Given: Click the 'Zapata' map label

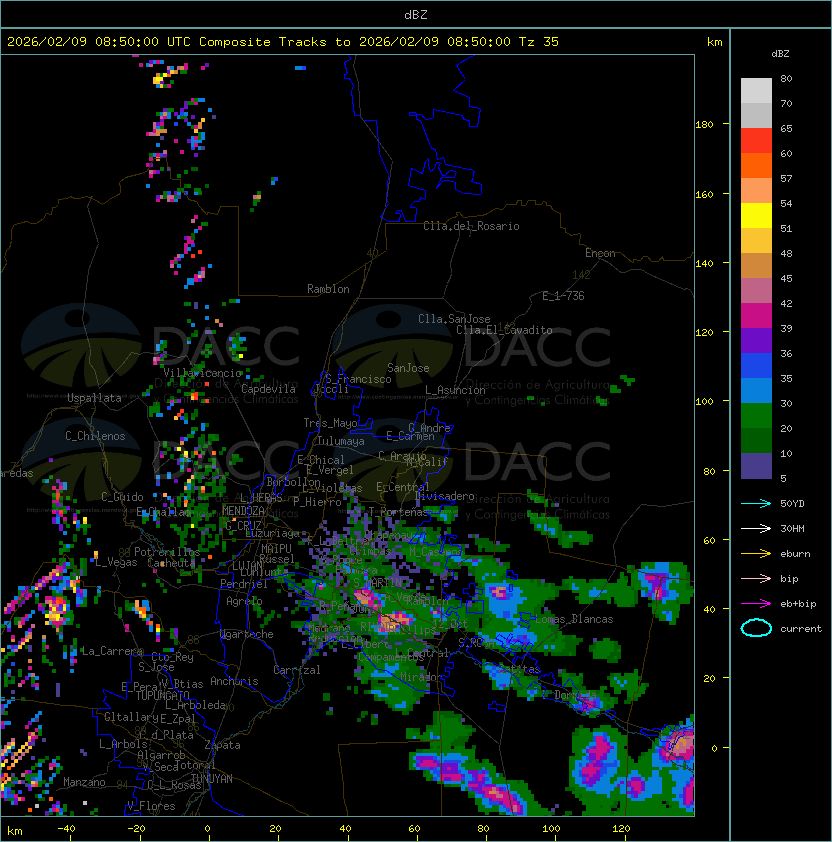Looking at the screenshot, I should tap(222, 745).
